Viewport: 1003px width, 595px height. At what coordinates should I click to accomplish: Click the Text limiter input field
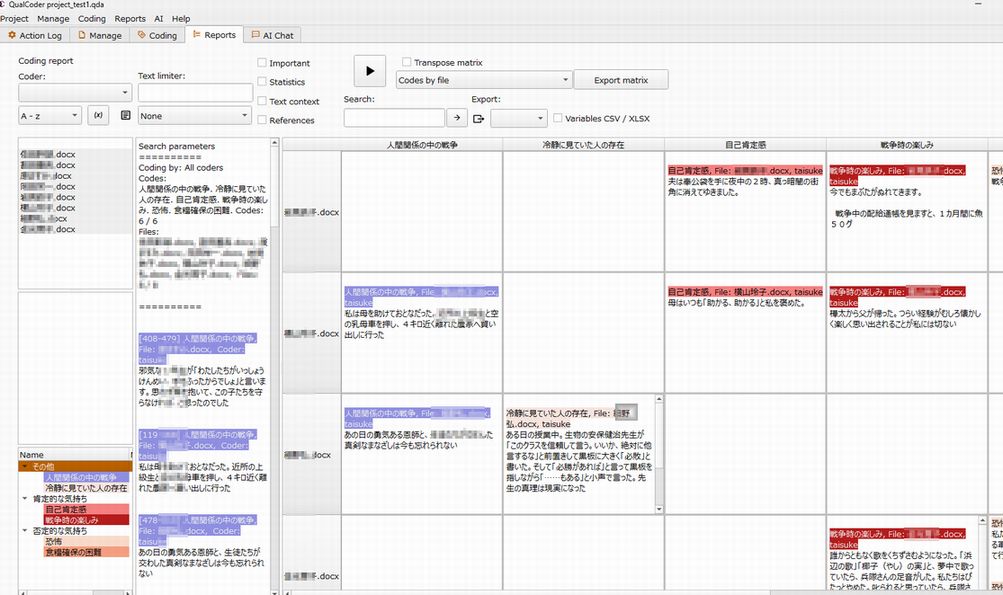pyautogui.click(x=195, y=93)
